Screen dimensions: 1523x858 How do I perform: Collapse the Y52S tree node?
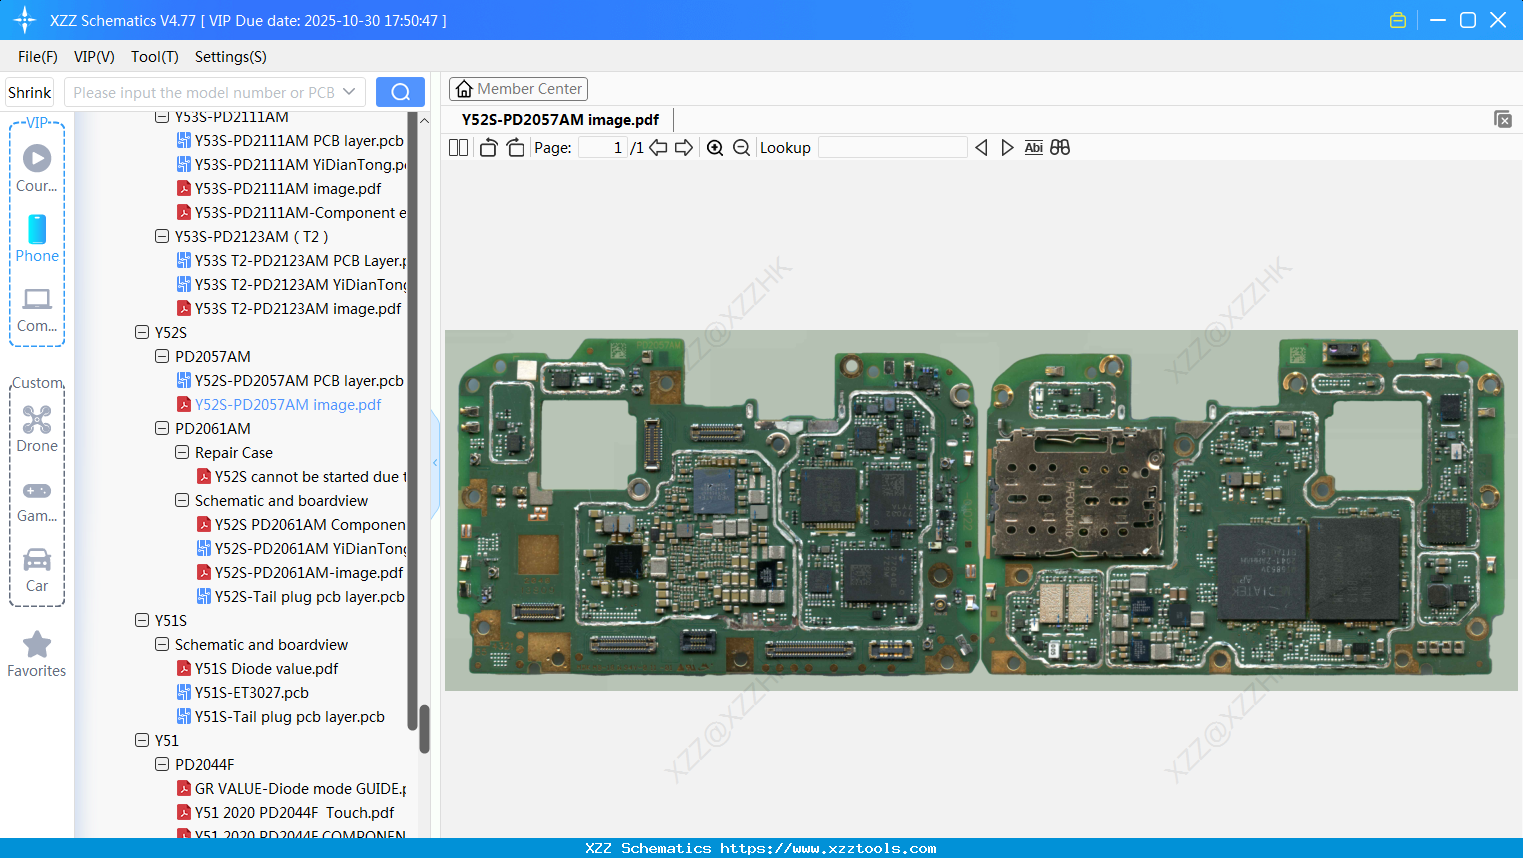(142, 332)
